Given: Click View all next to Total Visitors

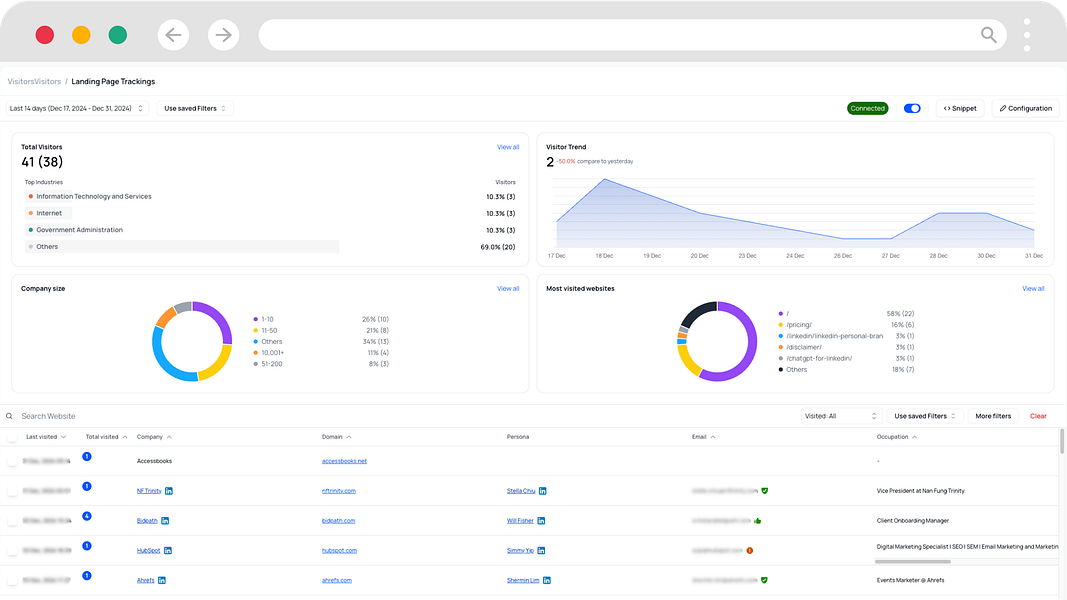Looking at the screenshot, I should point(508,146).
